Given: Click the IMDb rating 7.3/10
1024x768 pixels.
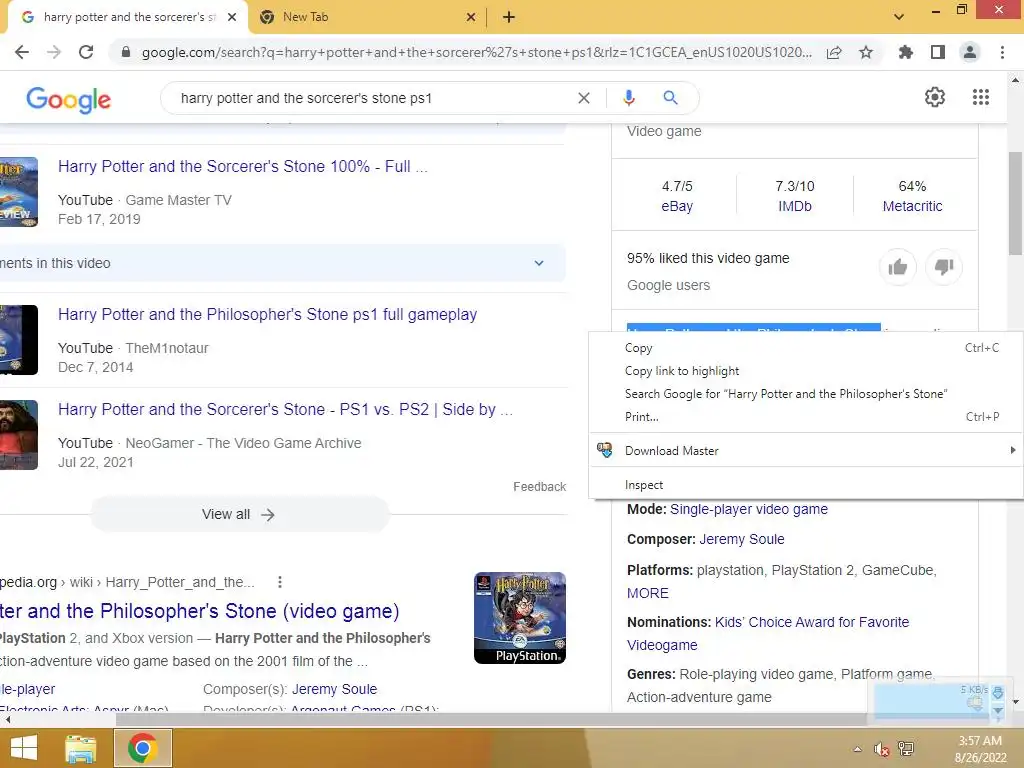Looking at the screenshot, I should 795,196.
